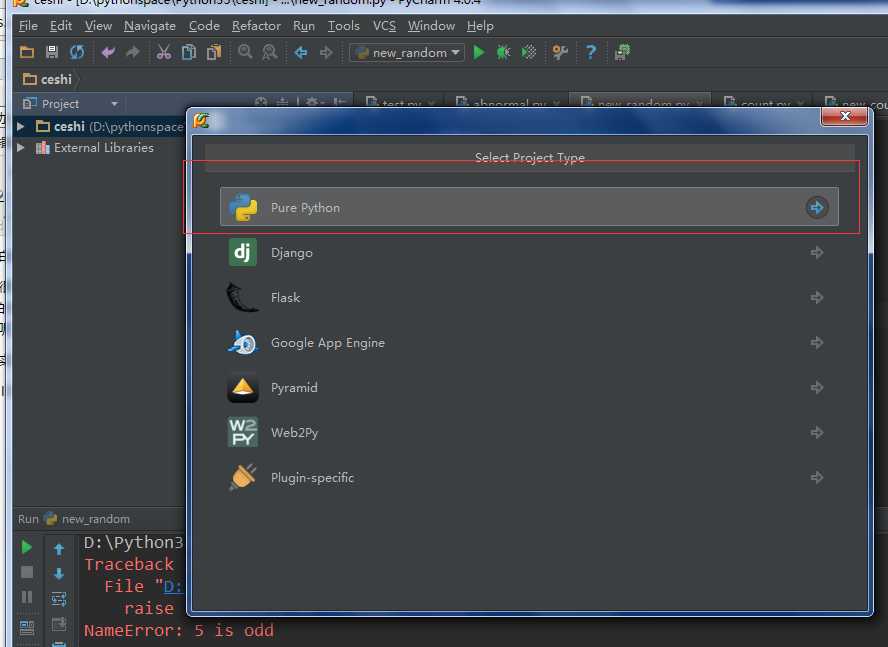
Task: Click the Cut scissors icon
Action: (x=164, y=53)
